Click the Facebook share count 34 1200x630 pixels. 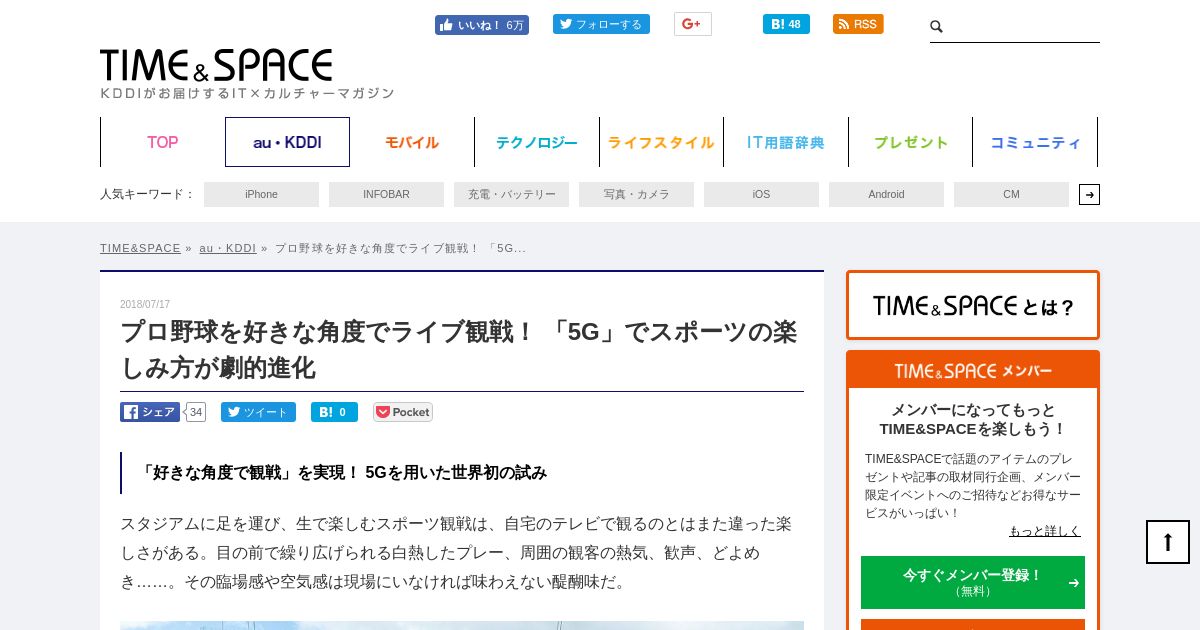click(196, 412)
